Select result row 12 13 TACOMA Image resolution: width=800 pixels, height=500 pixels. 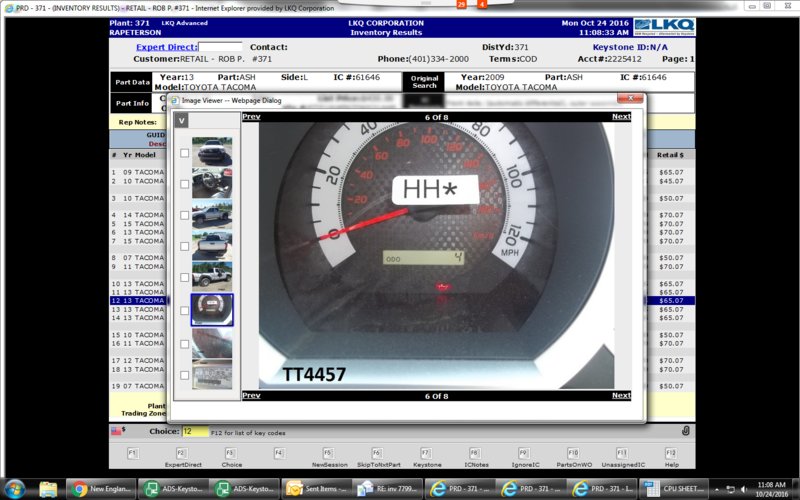(138, 301)
